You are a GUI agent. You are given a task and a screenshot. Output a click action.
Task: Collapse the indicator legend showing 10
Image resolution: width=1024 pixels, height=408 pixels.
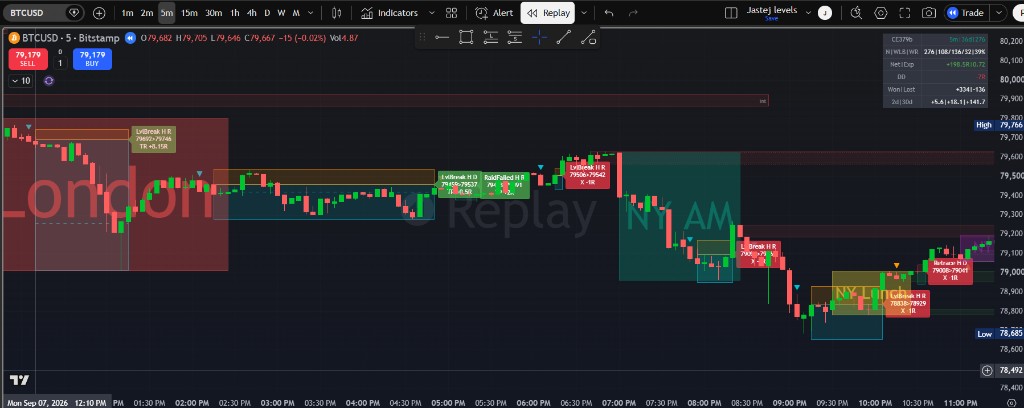tap(20, 81)
